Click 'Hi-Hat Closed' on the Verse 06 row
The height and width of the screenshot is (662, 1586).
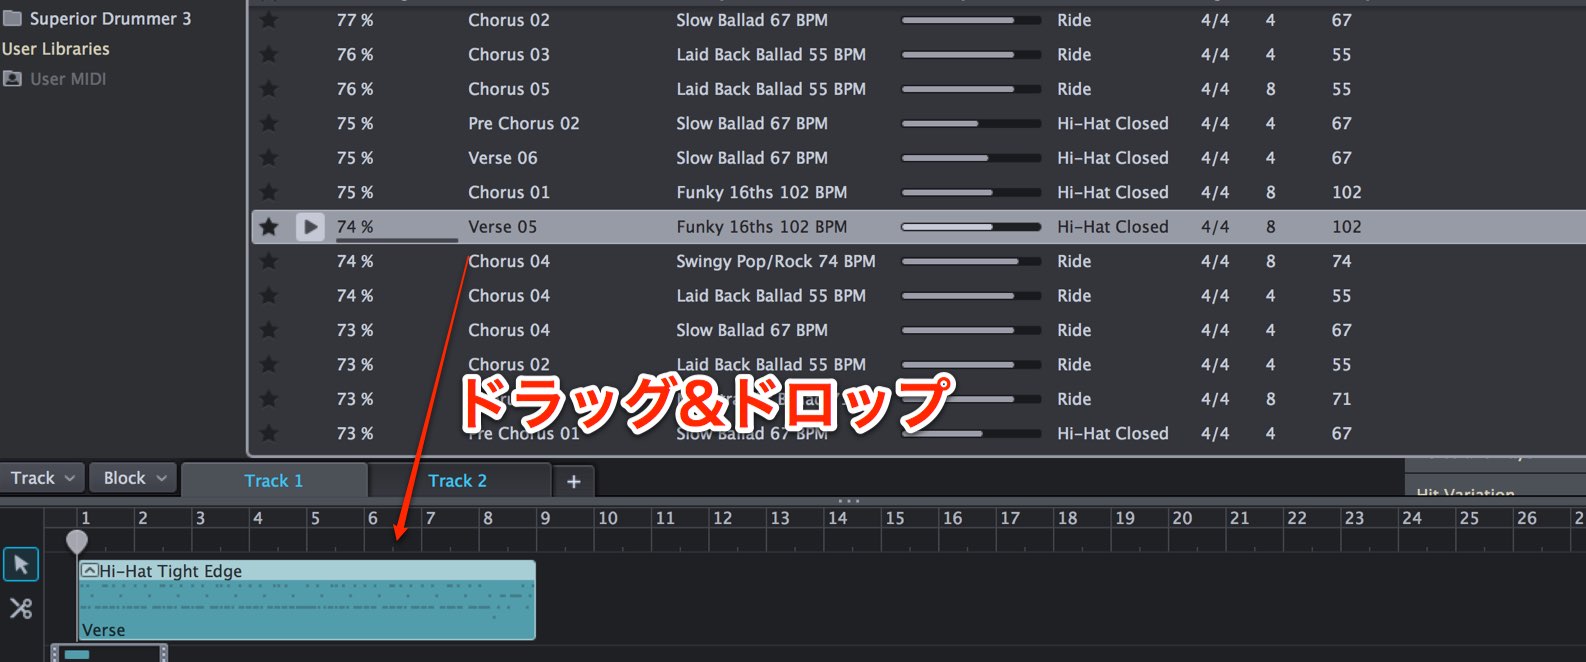coord(1113,158)
